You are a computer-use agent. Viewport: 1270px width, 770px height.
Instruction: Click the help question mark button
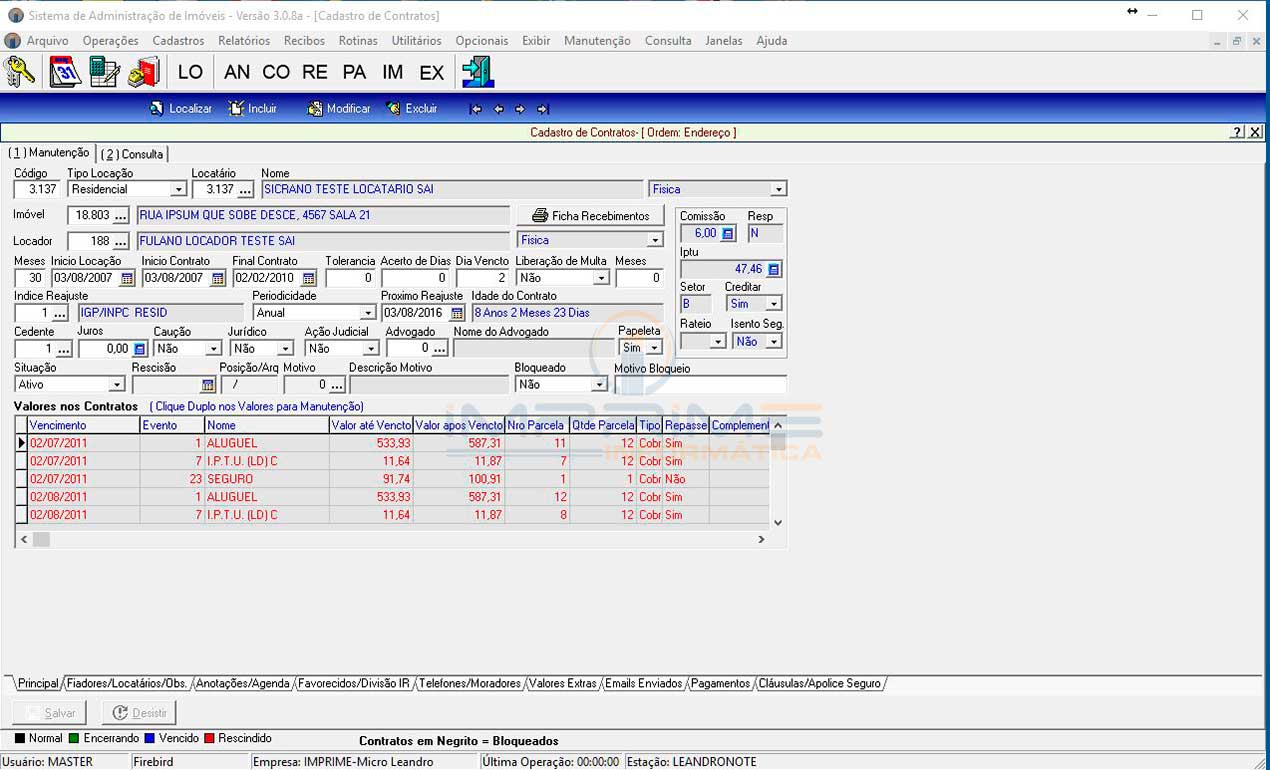[x=1237, y=132]
